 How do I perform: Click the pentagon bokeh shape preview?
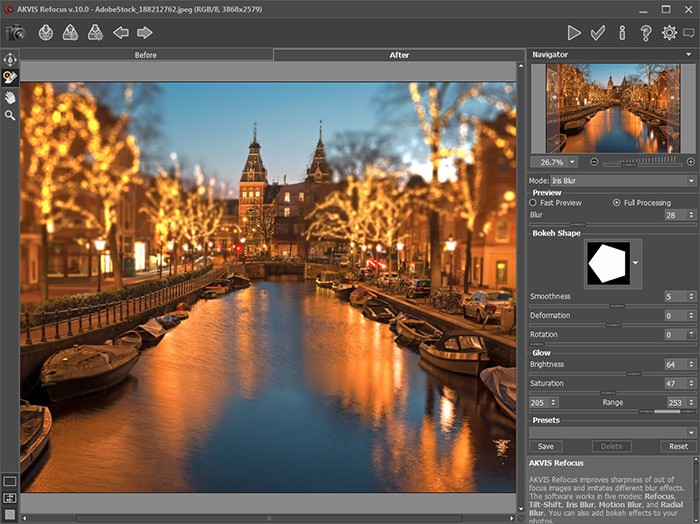pyautogui.click(x=608, y=263)
